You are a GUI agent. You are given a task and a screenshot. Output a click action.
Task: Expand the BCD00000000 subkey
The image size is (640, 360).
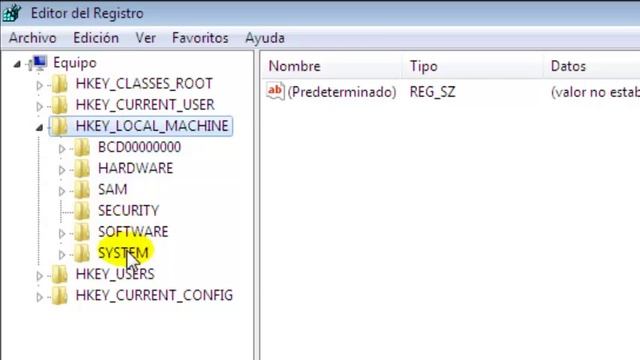(x=62, y=149)
